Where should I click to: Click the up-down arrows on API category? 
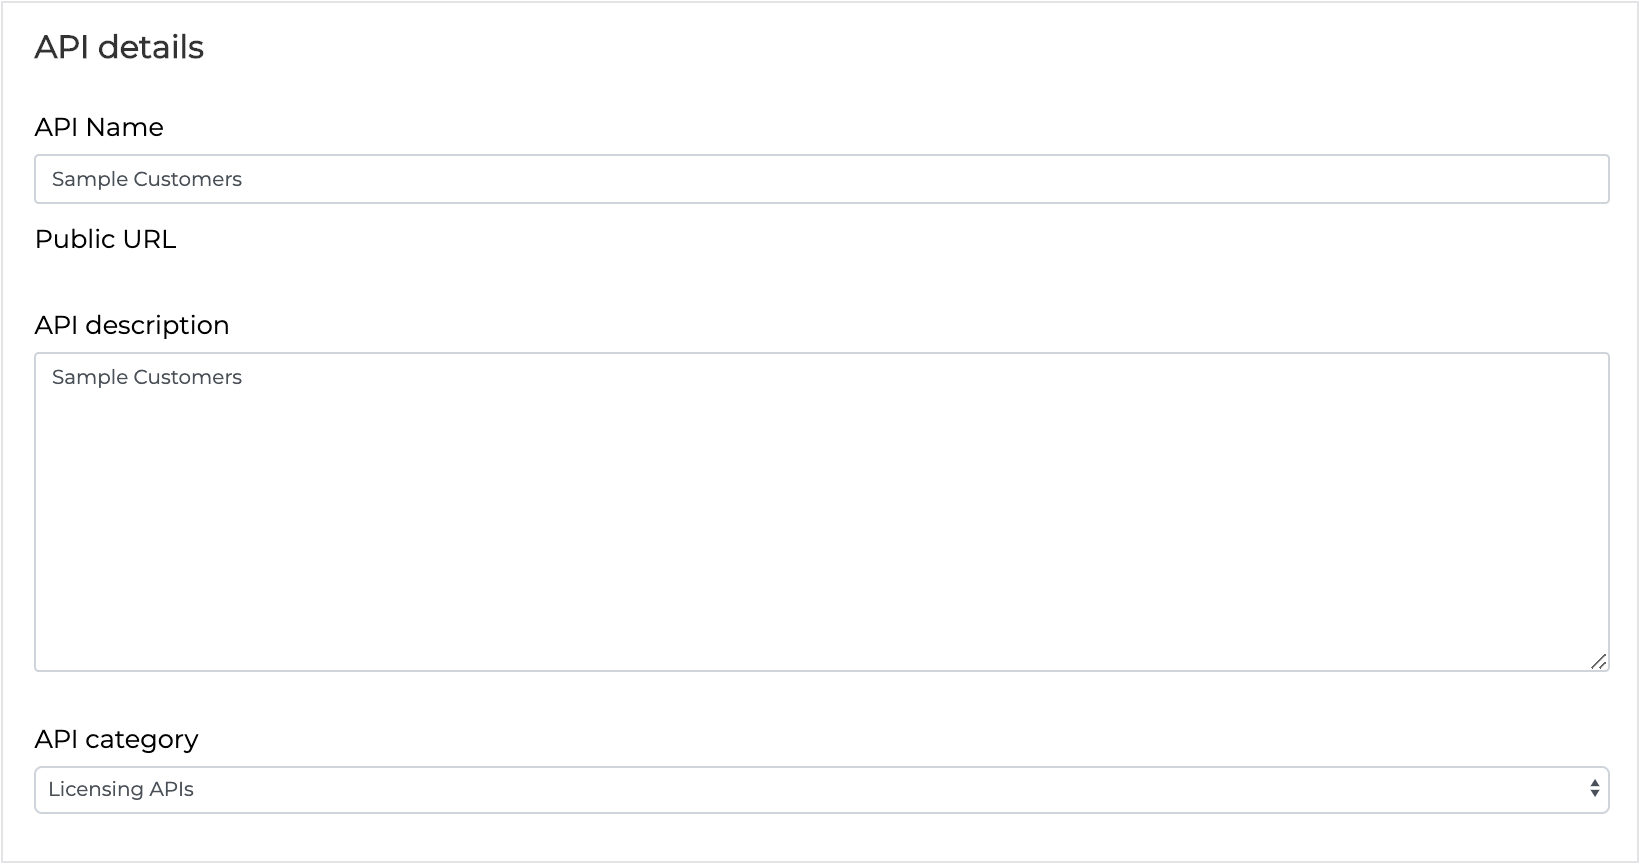tap(1594, 789)
